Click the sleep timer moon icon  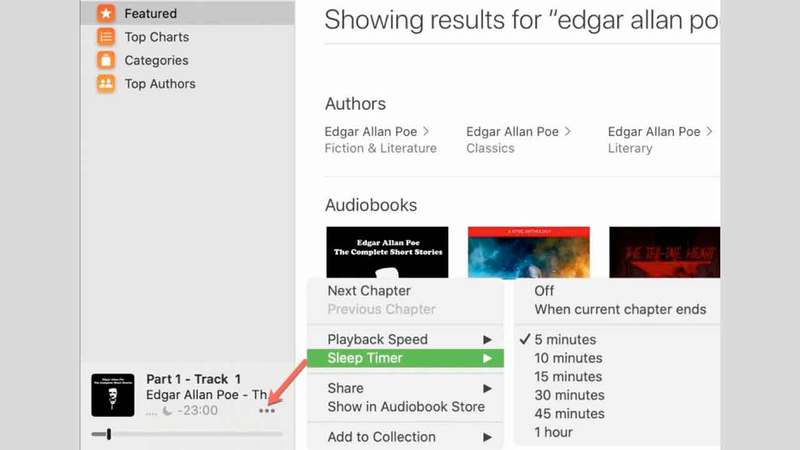point(168,411)
